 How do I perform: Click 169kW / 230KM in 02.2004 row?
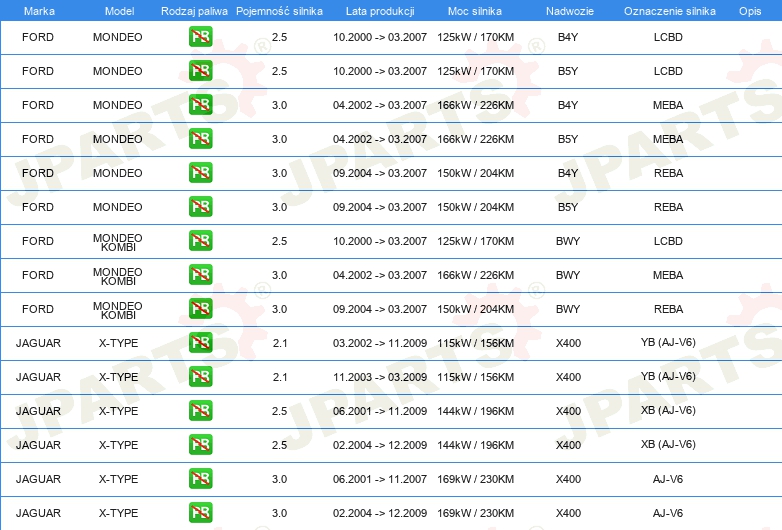click(x=475, y=513)
